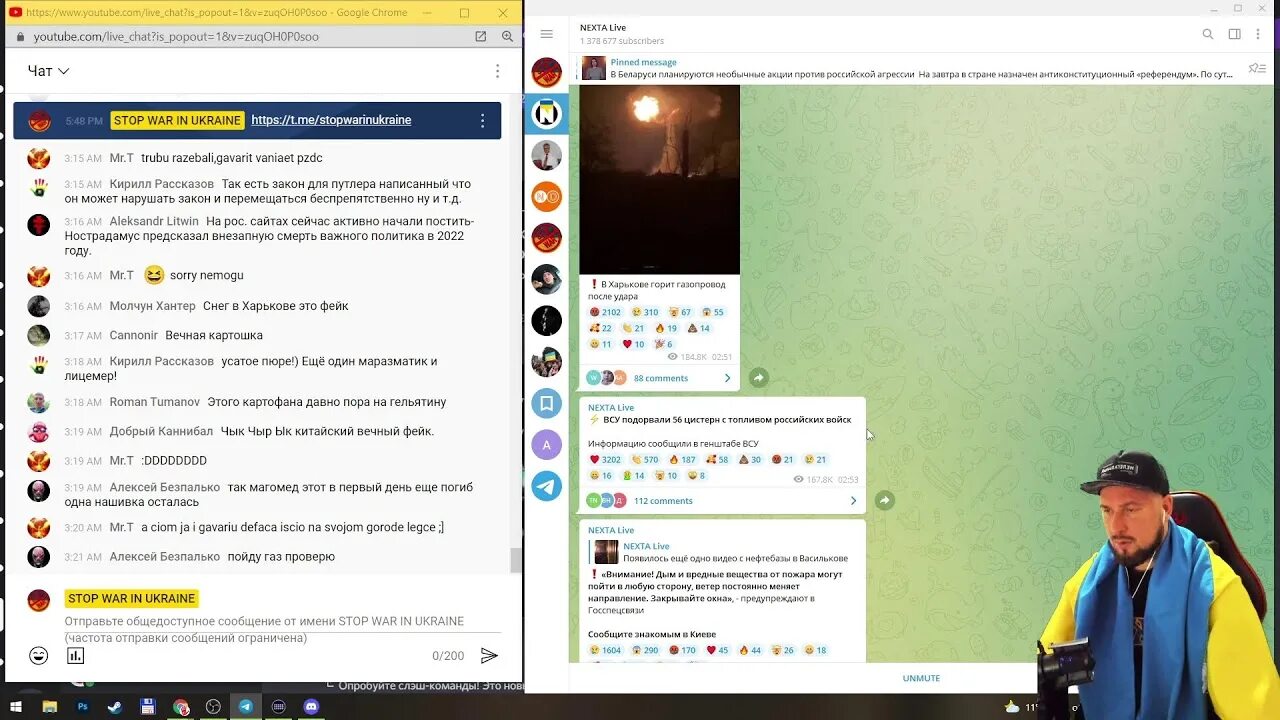Click Mr.T author name at 3:16 AM
This screenshot has height=720, width=1280.
(x=121, y=276)
